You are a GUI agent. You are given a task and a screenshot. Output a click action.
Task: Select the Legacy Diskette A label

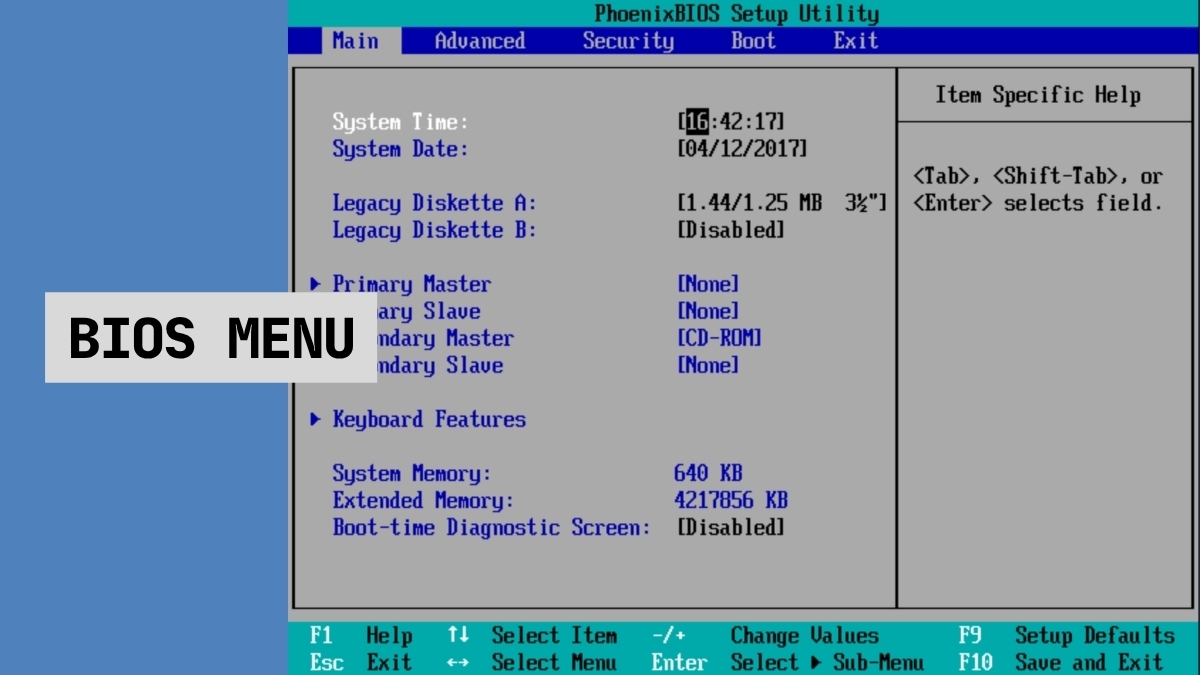(434, 203)
